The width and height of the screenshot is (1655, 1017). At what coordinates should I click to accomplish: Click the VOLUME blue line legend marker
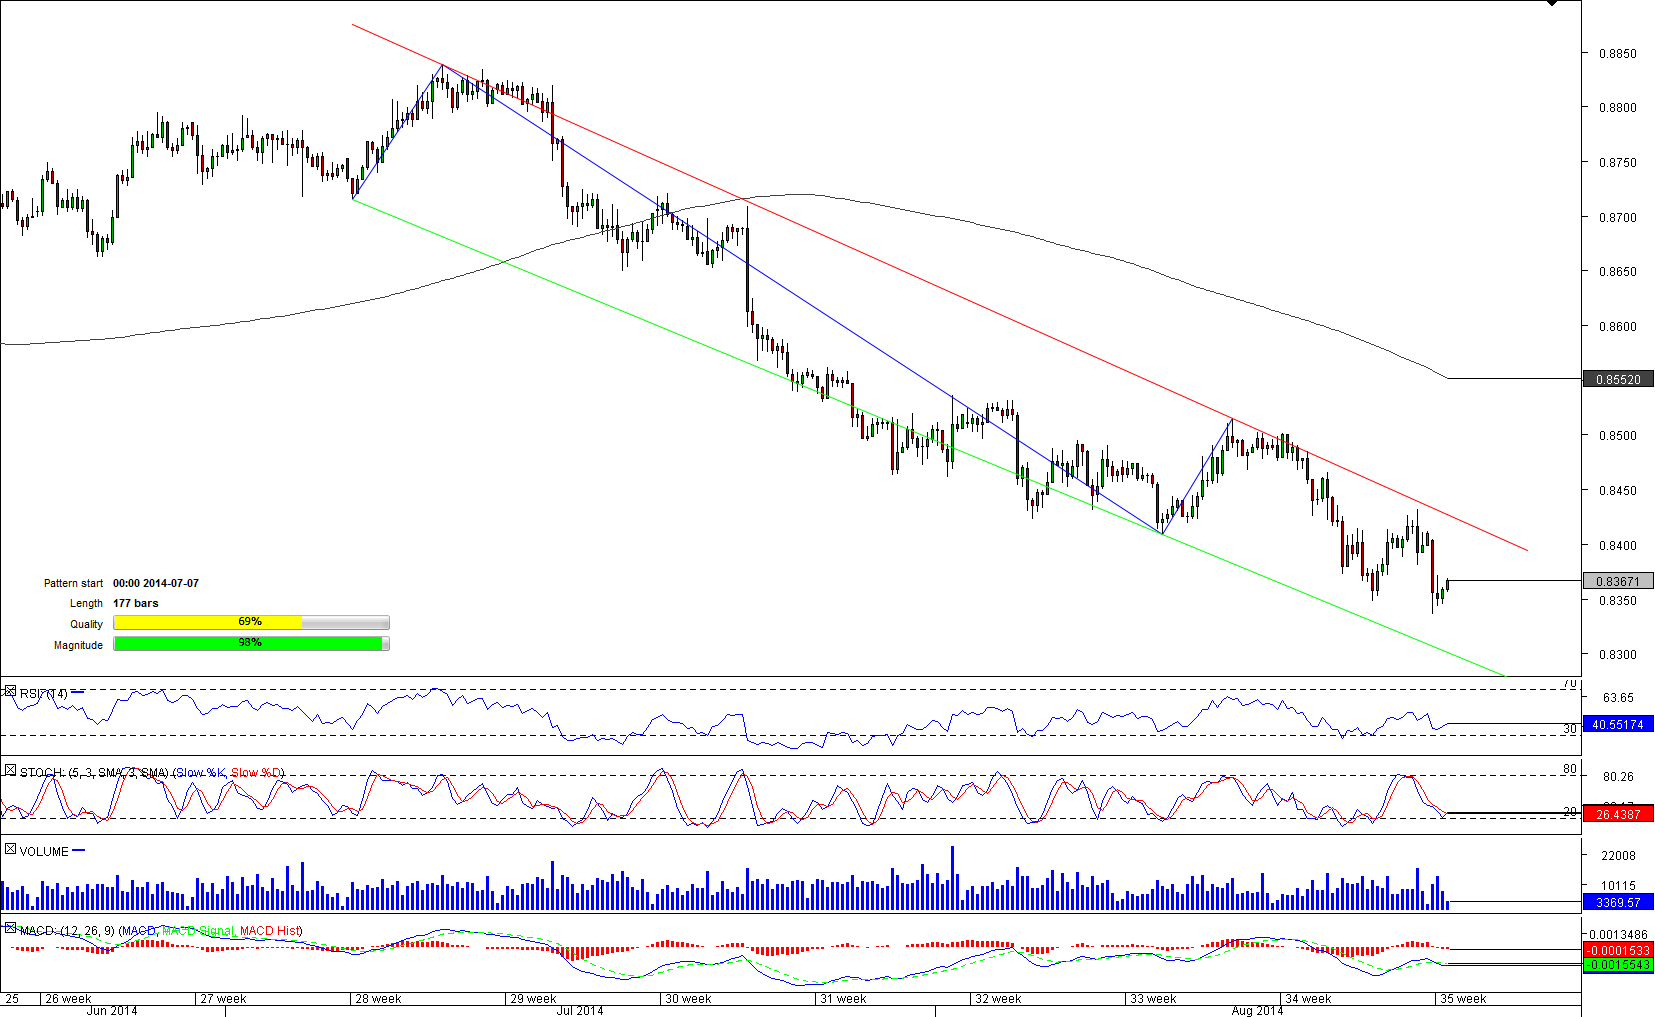pos(79,851)
